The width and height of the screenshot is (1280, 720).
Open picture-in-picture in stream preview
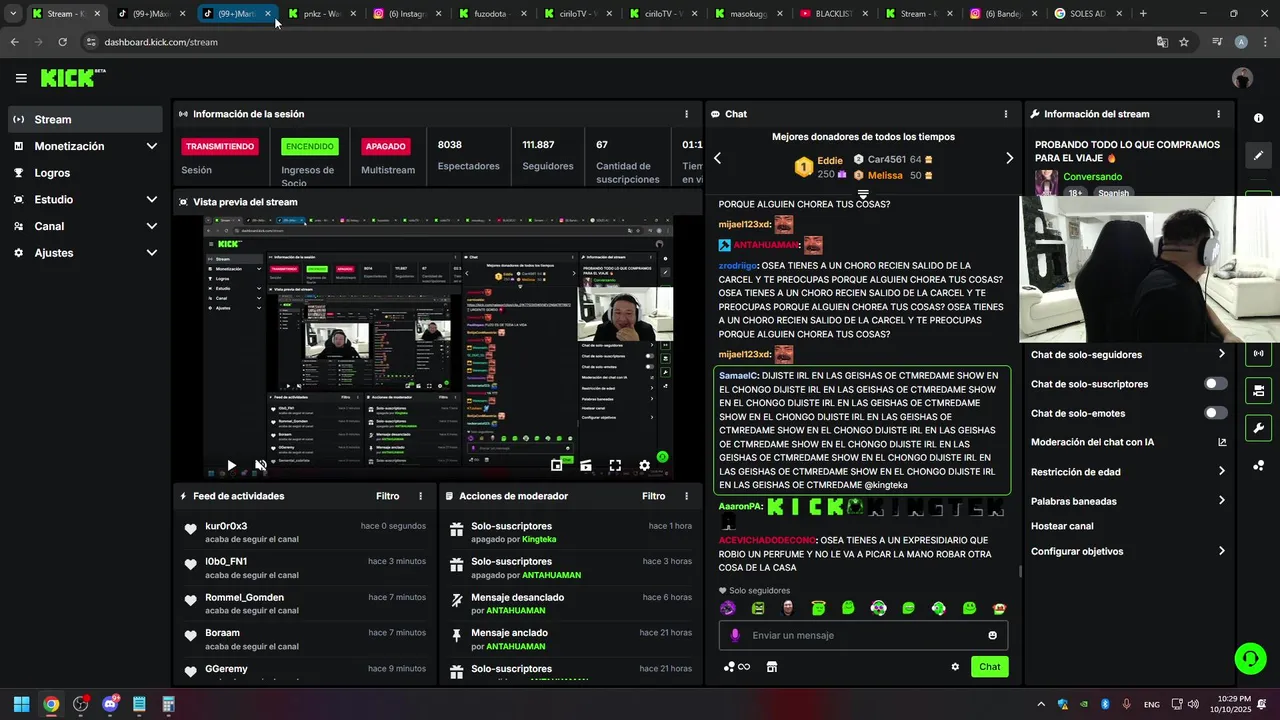tap(557, 465)
